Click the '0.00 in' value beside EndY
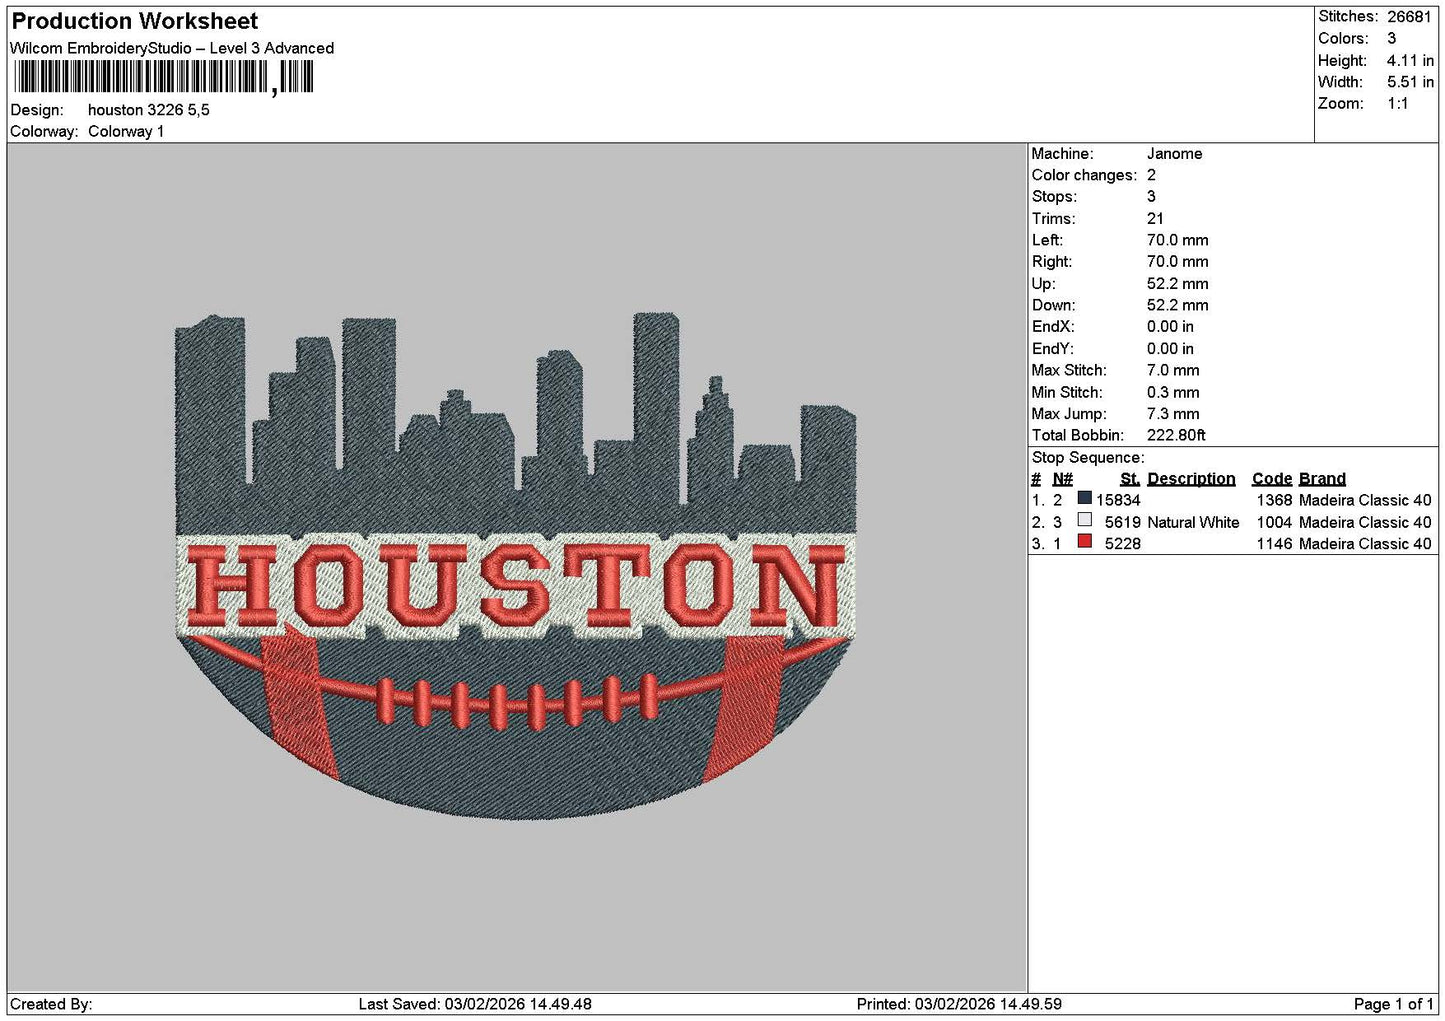This screenshot has height=1021, width=1445. [1170, 349]
